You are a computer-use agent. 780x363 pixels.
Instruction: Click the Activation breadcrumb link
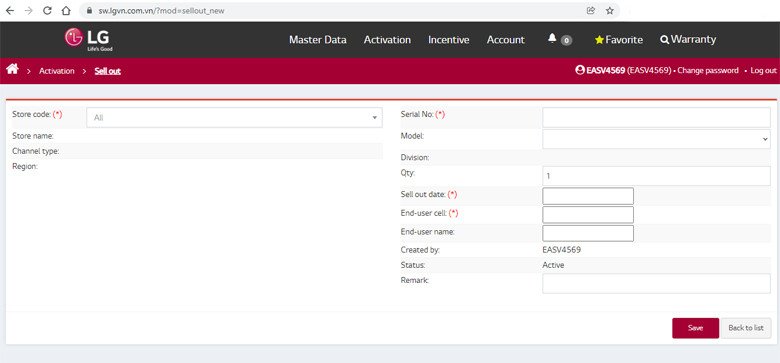click(x=57, y=71)
